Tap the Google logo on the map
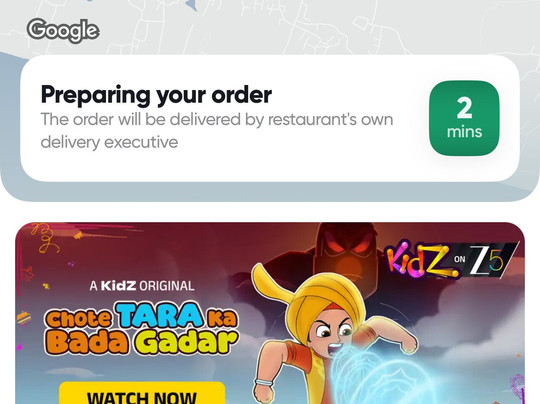Viewport: 540px width, 404px height. pos(63,30)
